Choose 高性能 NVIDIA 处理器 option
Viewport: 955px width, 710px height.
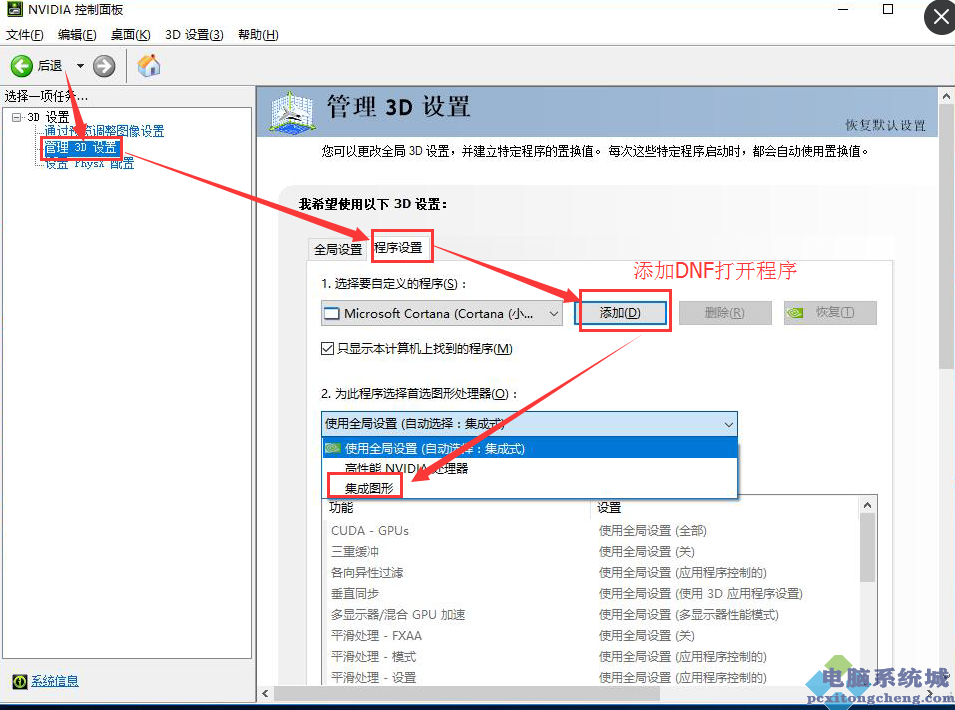pyautogui.click(x=529, y=468)
